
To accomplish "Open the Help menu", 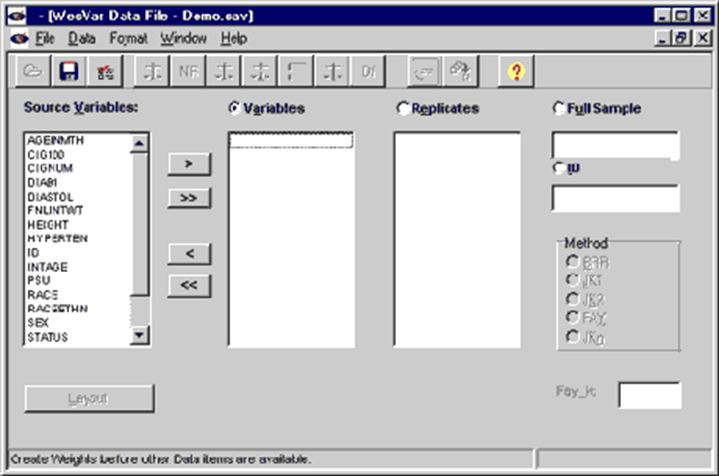I will click(234, 38).
